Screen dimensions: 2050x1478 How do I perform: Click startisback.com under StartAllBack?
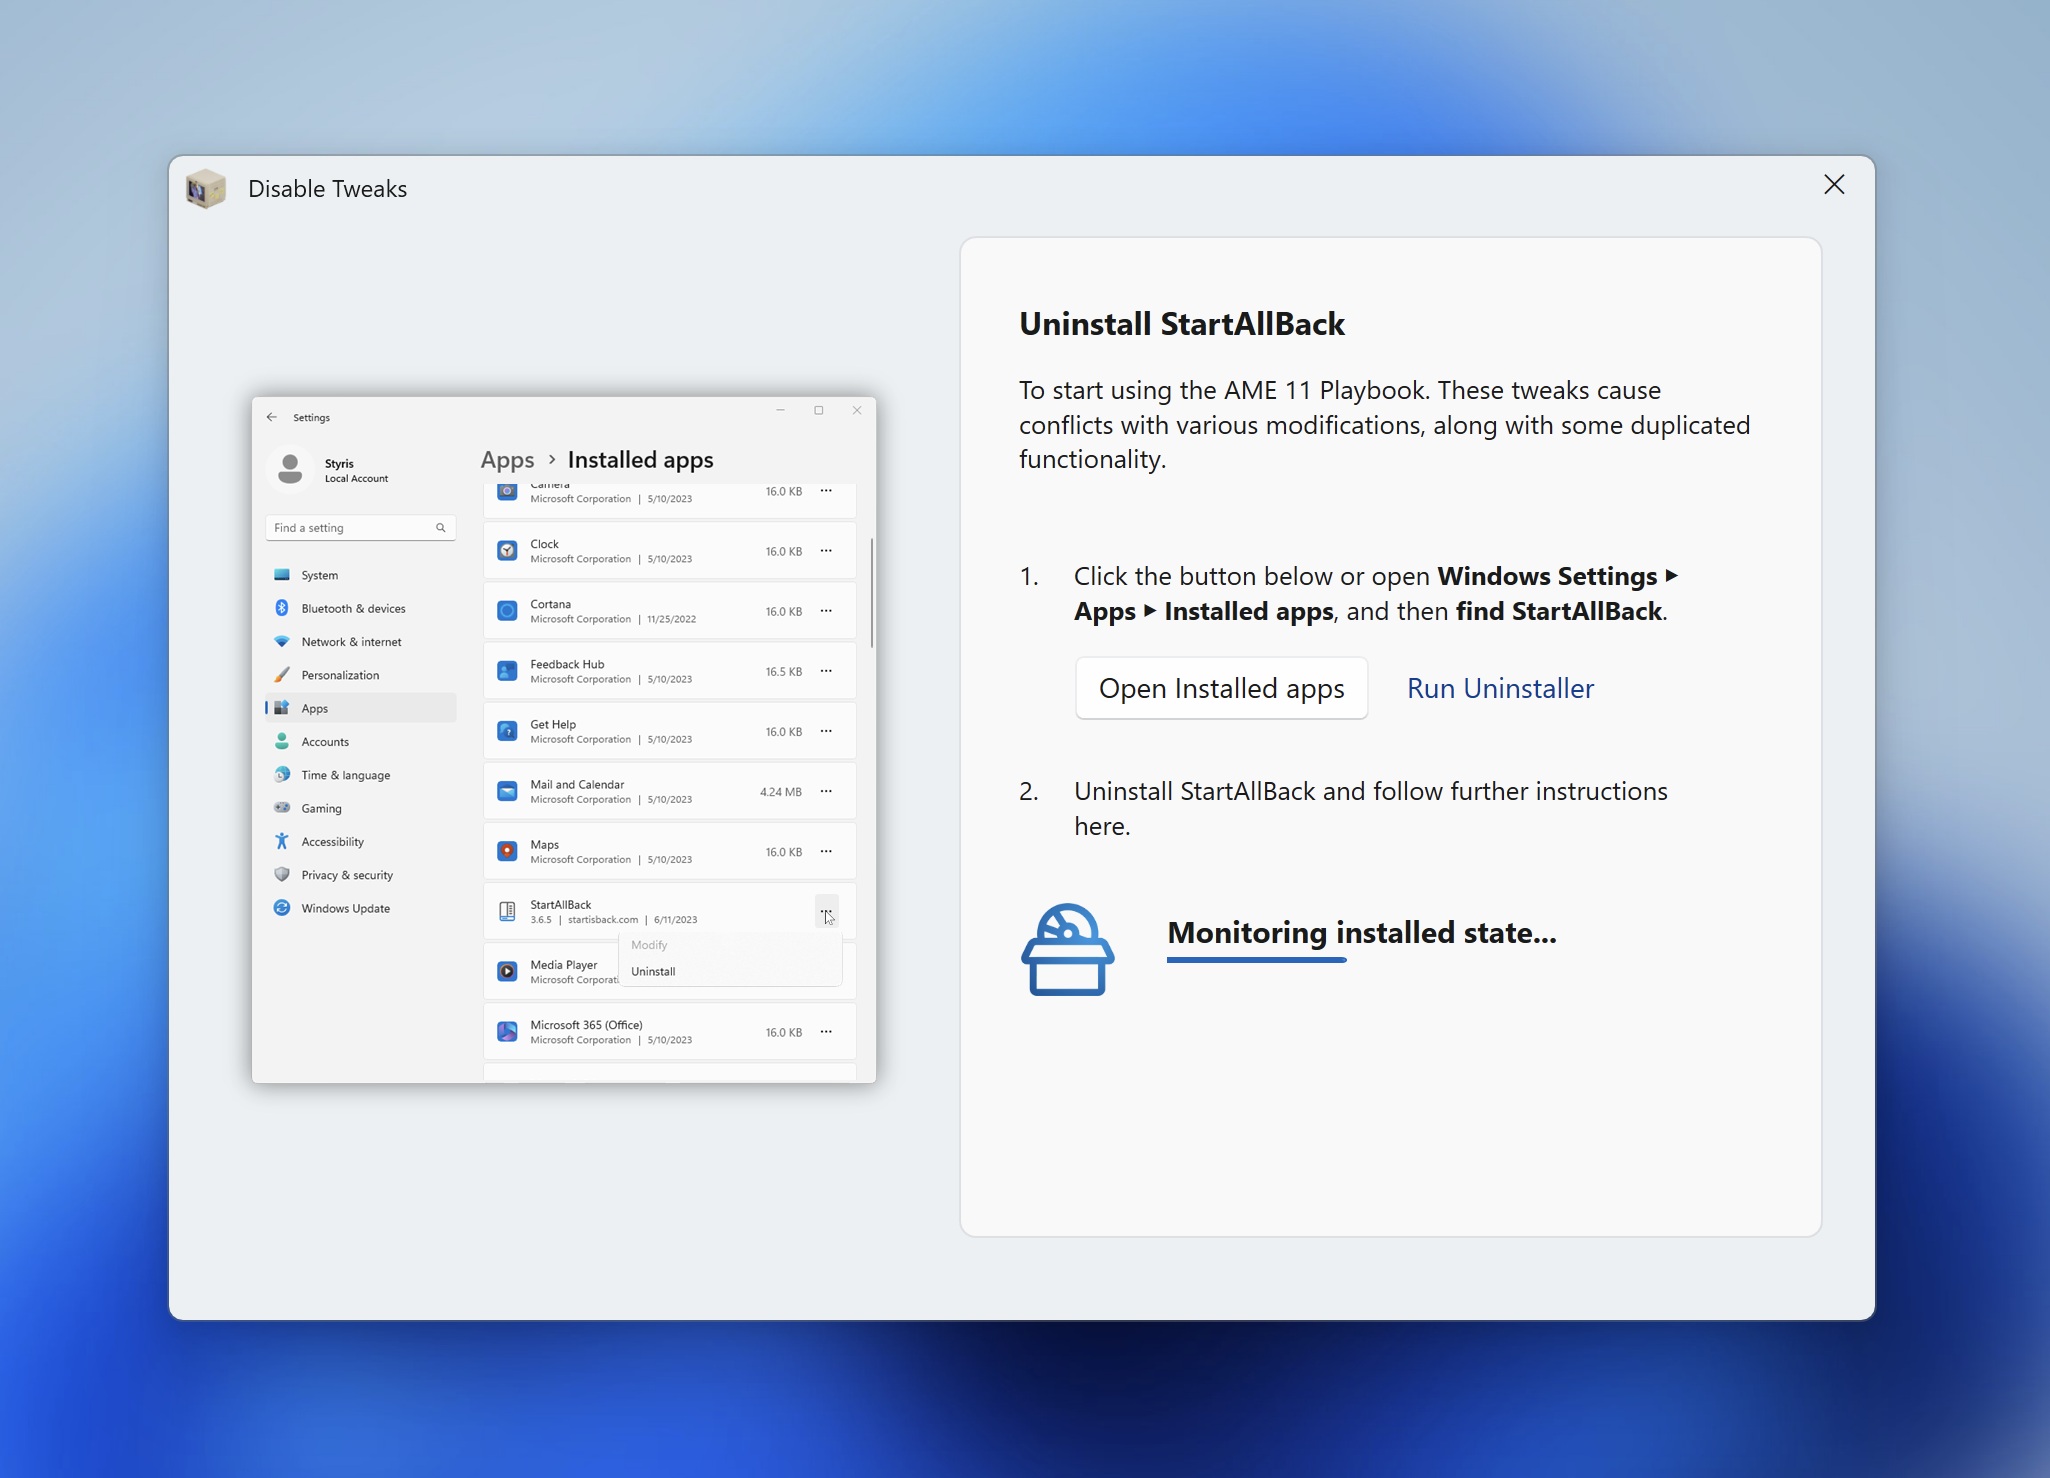[x=603, y=919]
